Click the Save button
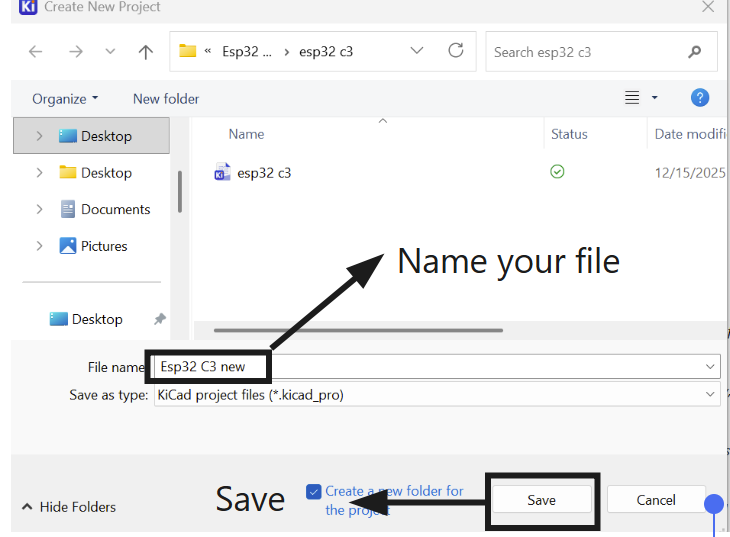 (x=541, y=500)
